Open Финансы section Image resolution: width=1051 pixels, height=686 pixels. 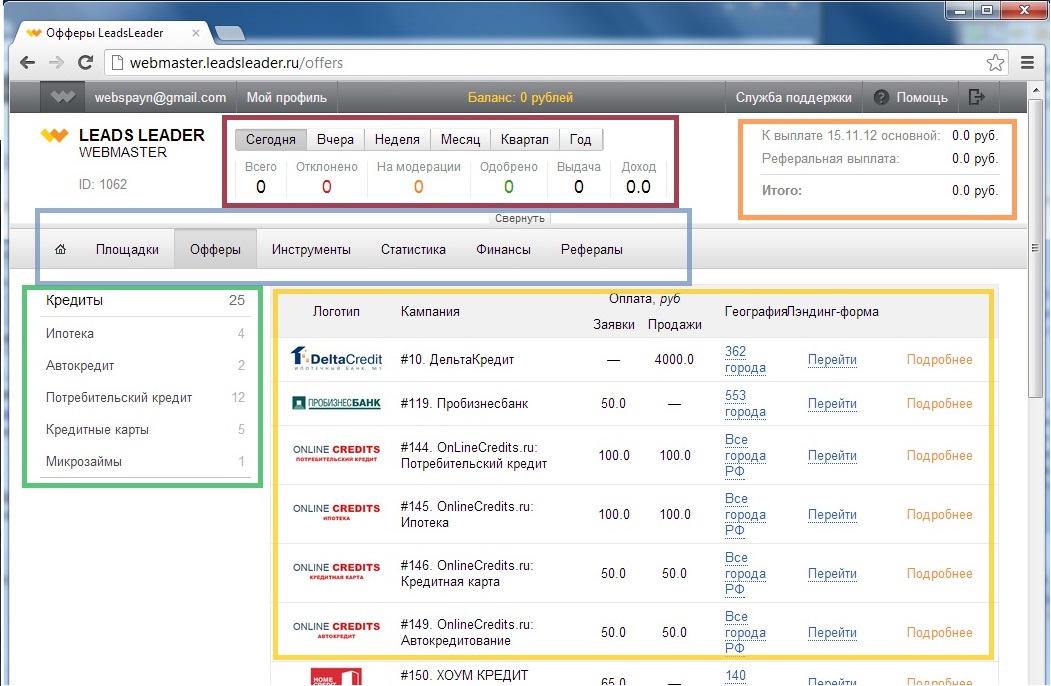point(503,249)
